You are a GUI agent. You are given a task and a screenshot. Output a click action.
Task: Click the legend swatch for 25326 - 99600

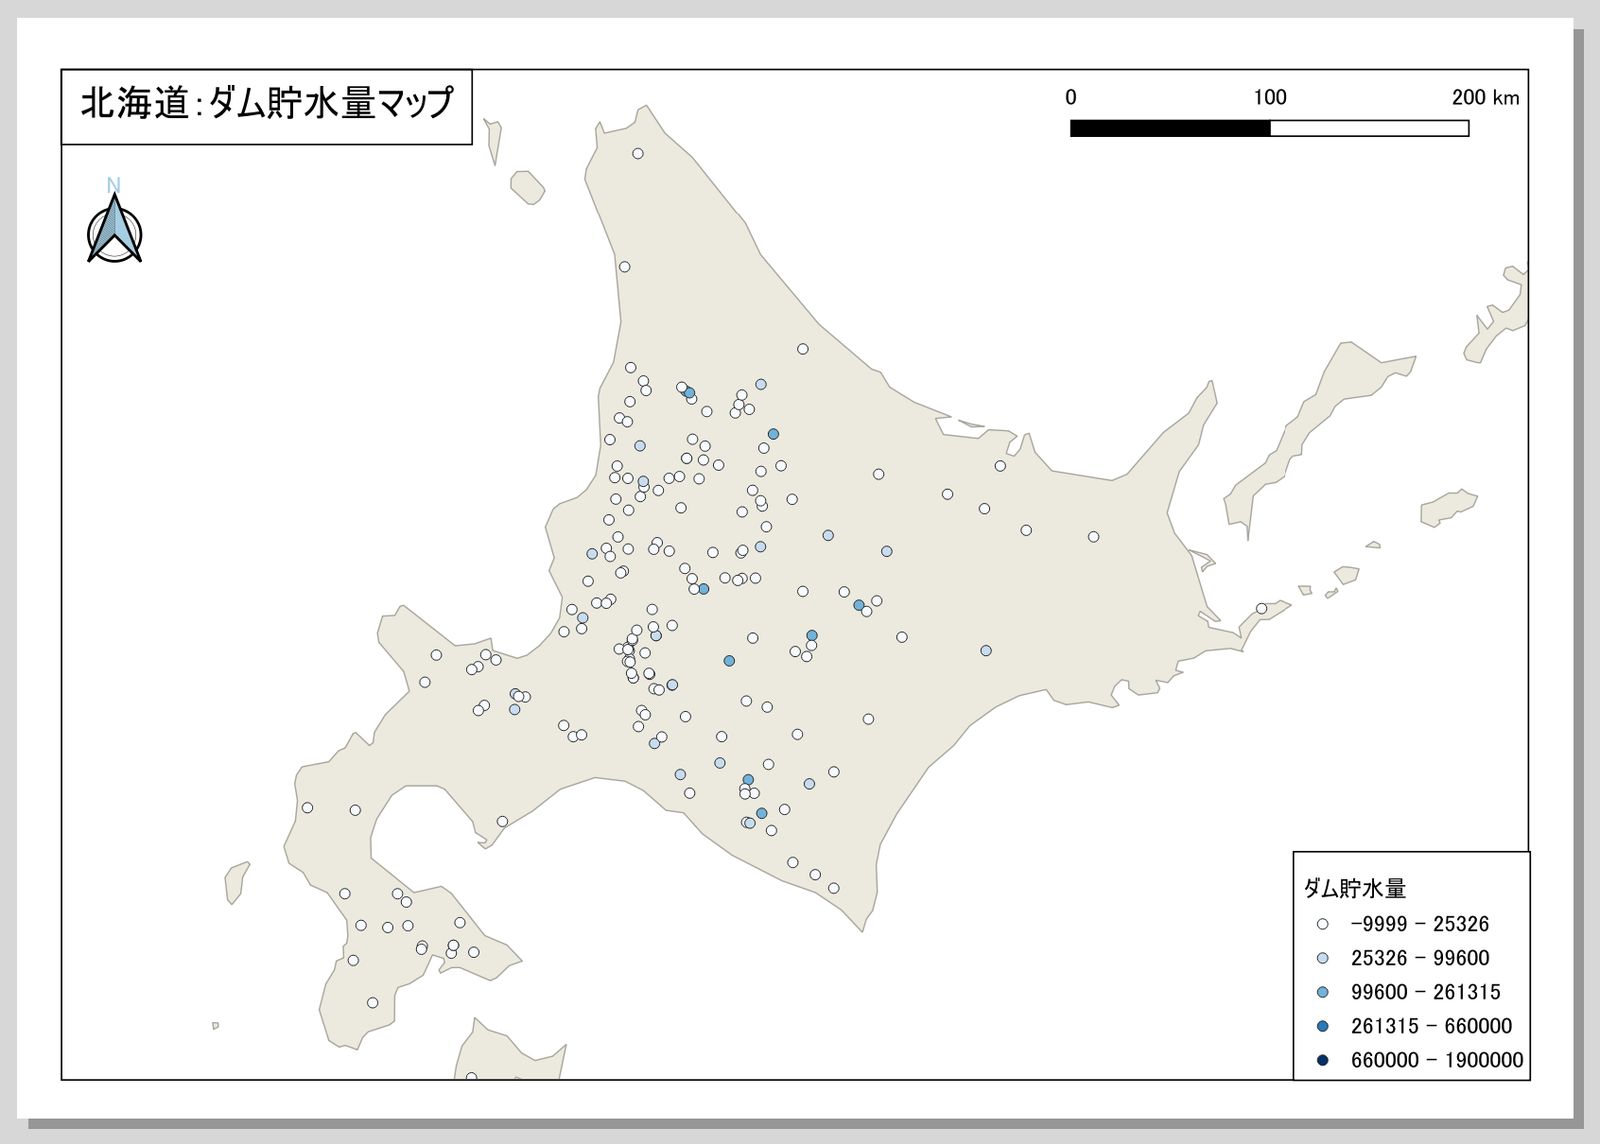click(x=1322, y=958)
